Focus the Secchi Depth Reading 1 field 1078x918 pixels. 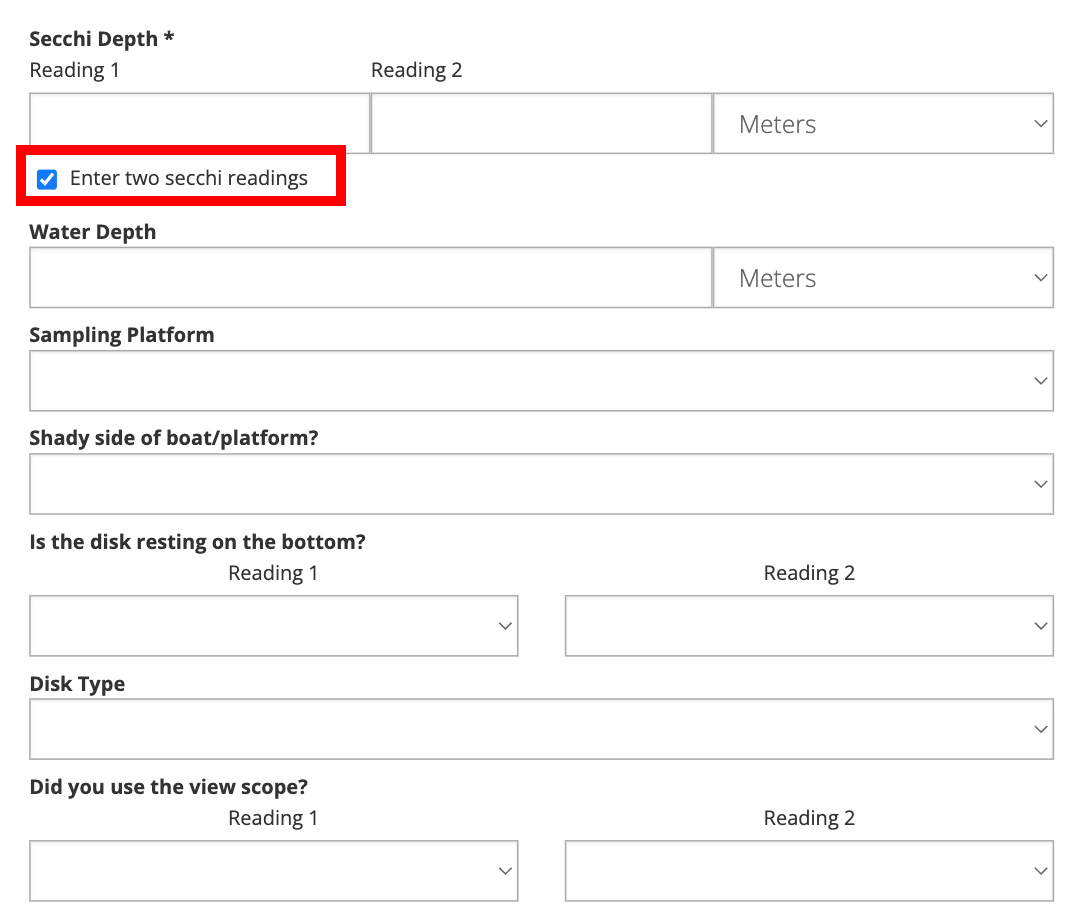(199, 124)
